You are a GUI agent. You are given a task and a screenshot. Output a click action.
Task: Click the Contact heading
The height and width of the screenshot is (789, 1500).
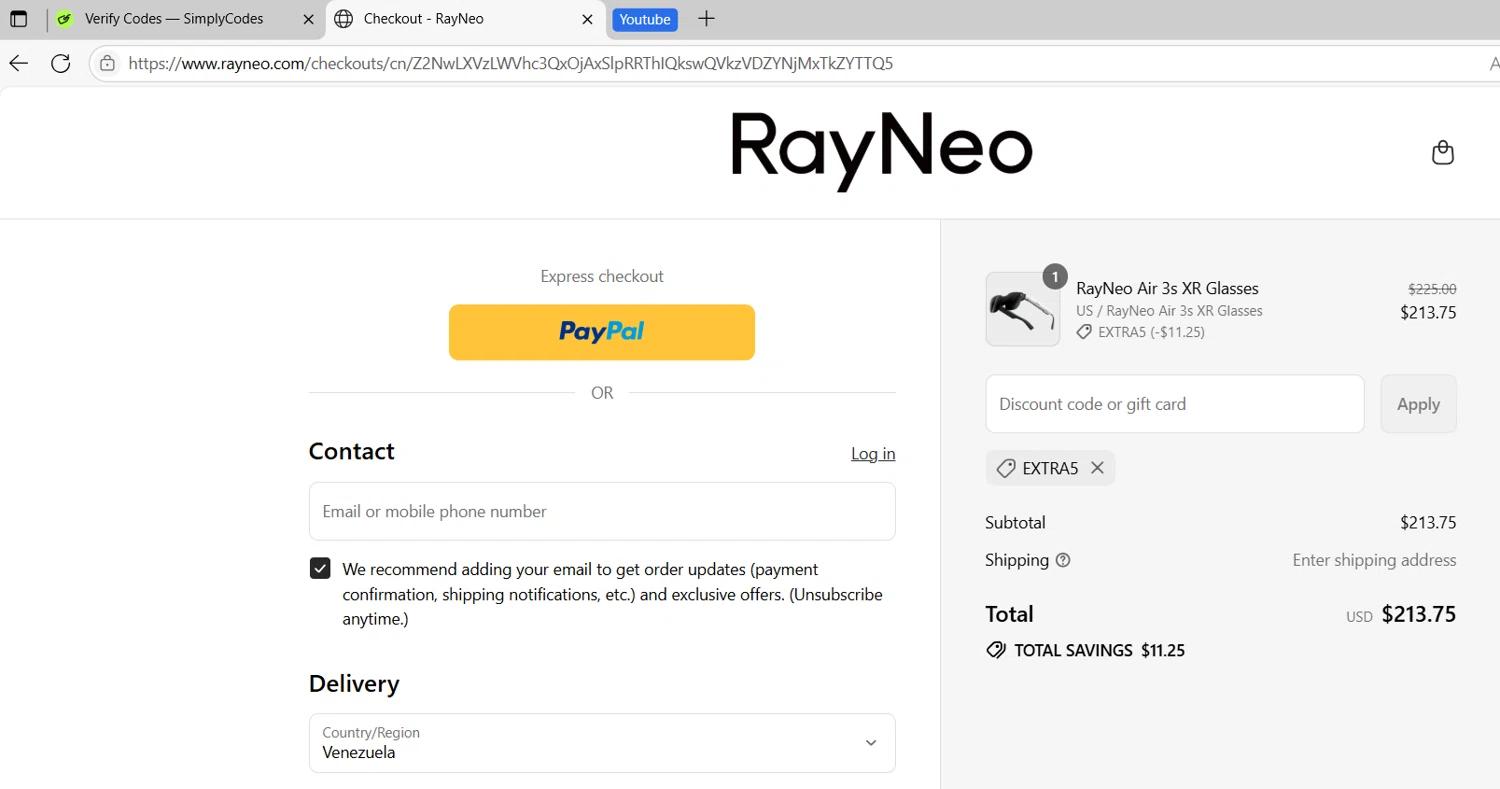point(352,451)
